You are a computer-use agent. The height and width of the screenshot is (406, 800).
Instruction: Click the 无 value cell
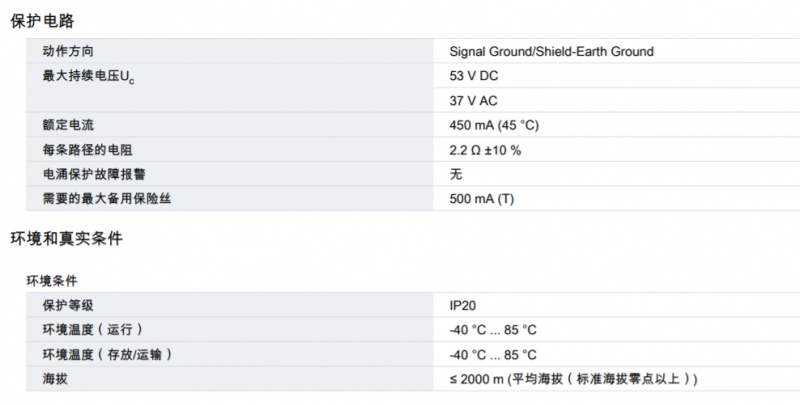click(x=456, y=174)
